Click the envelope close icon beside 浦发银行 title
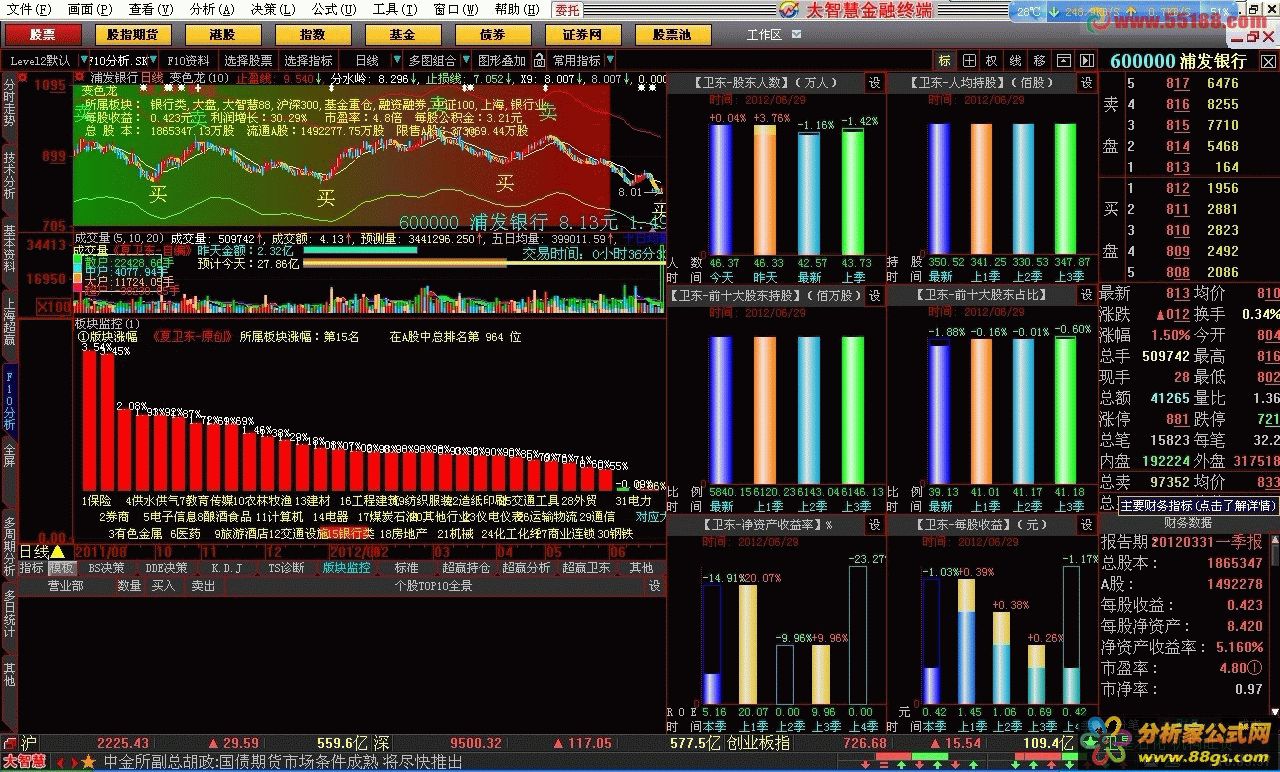 click(1267, 61)
